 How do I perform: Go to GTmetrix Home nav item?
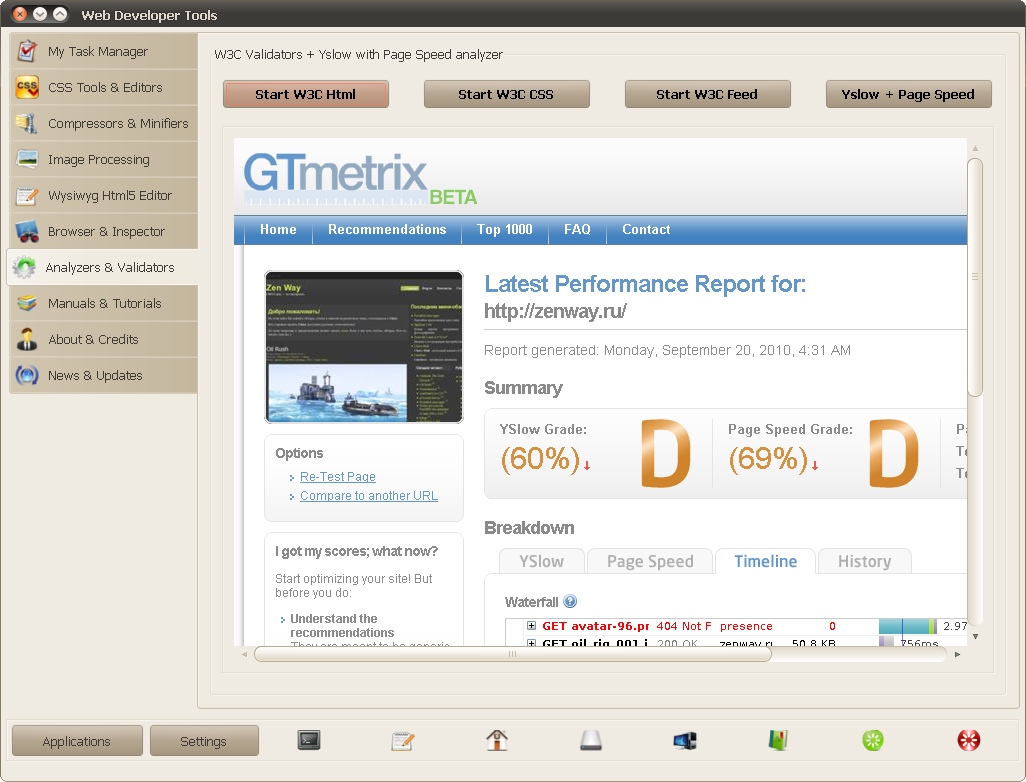278,230
